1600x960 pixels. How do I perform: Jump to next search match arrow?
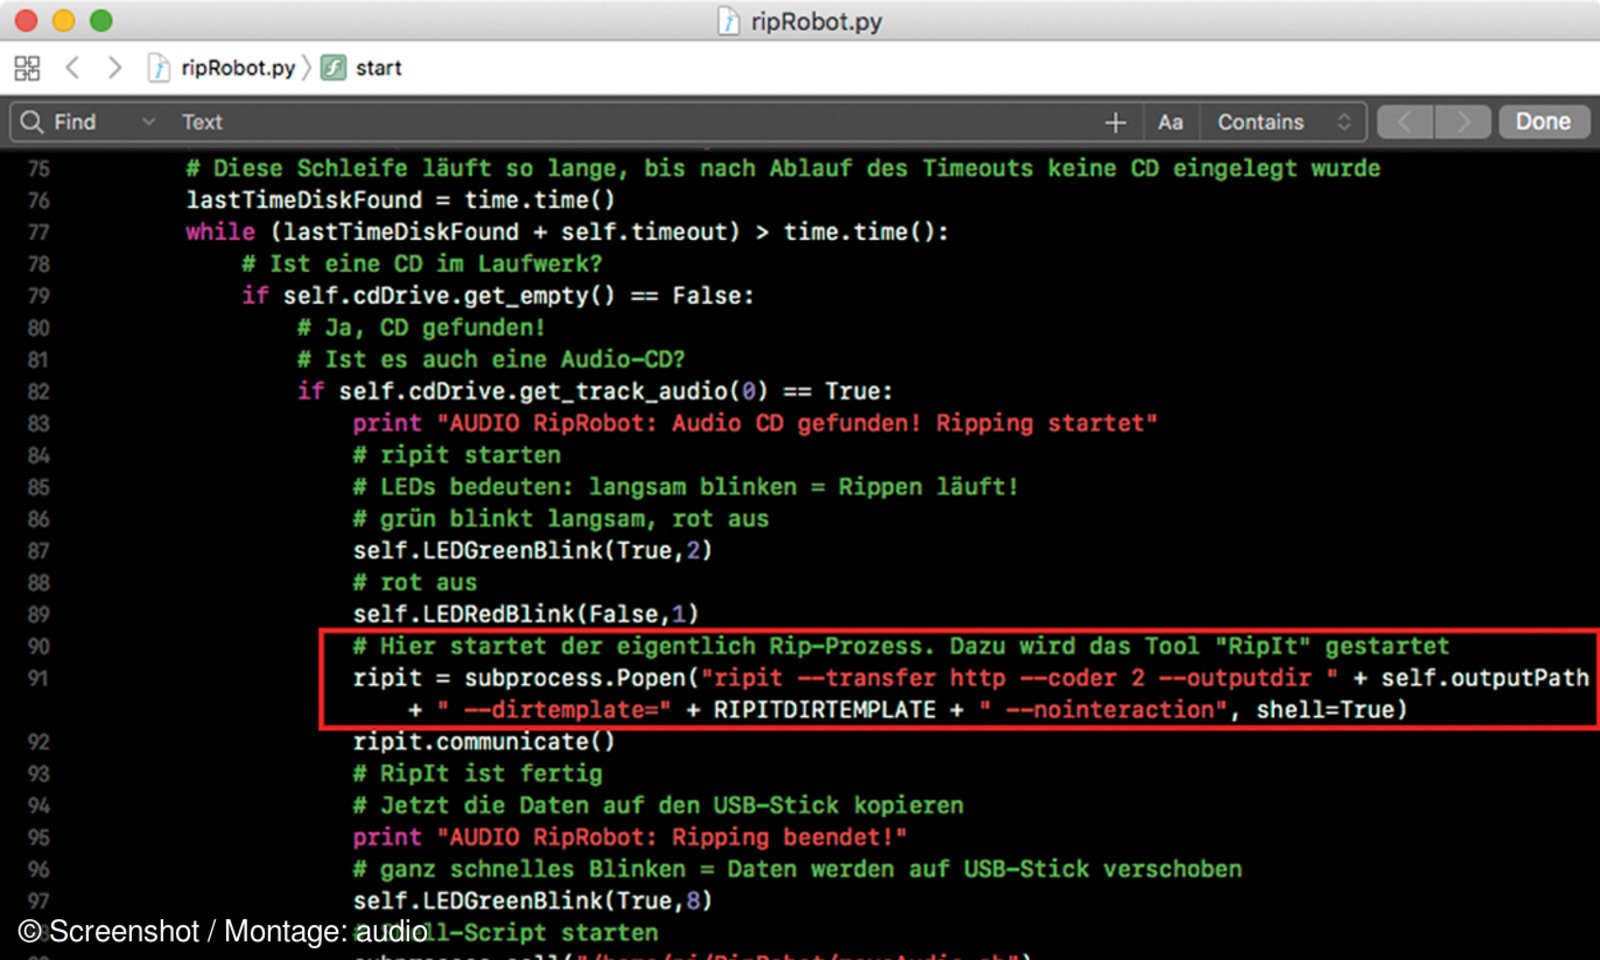(x=1463, y=122)
